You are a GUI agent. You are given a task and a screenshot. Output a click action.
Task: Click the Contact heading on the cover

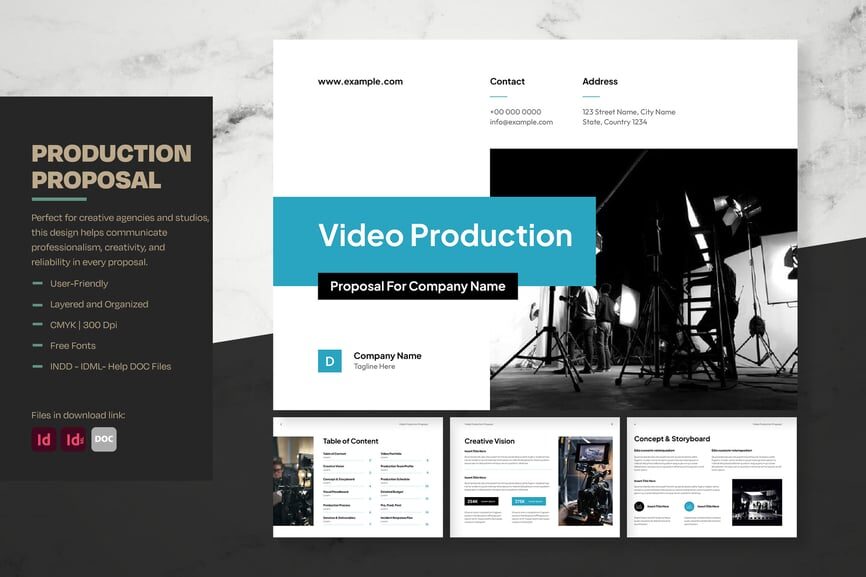tap(507, 82)
